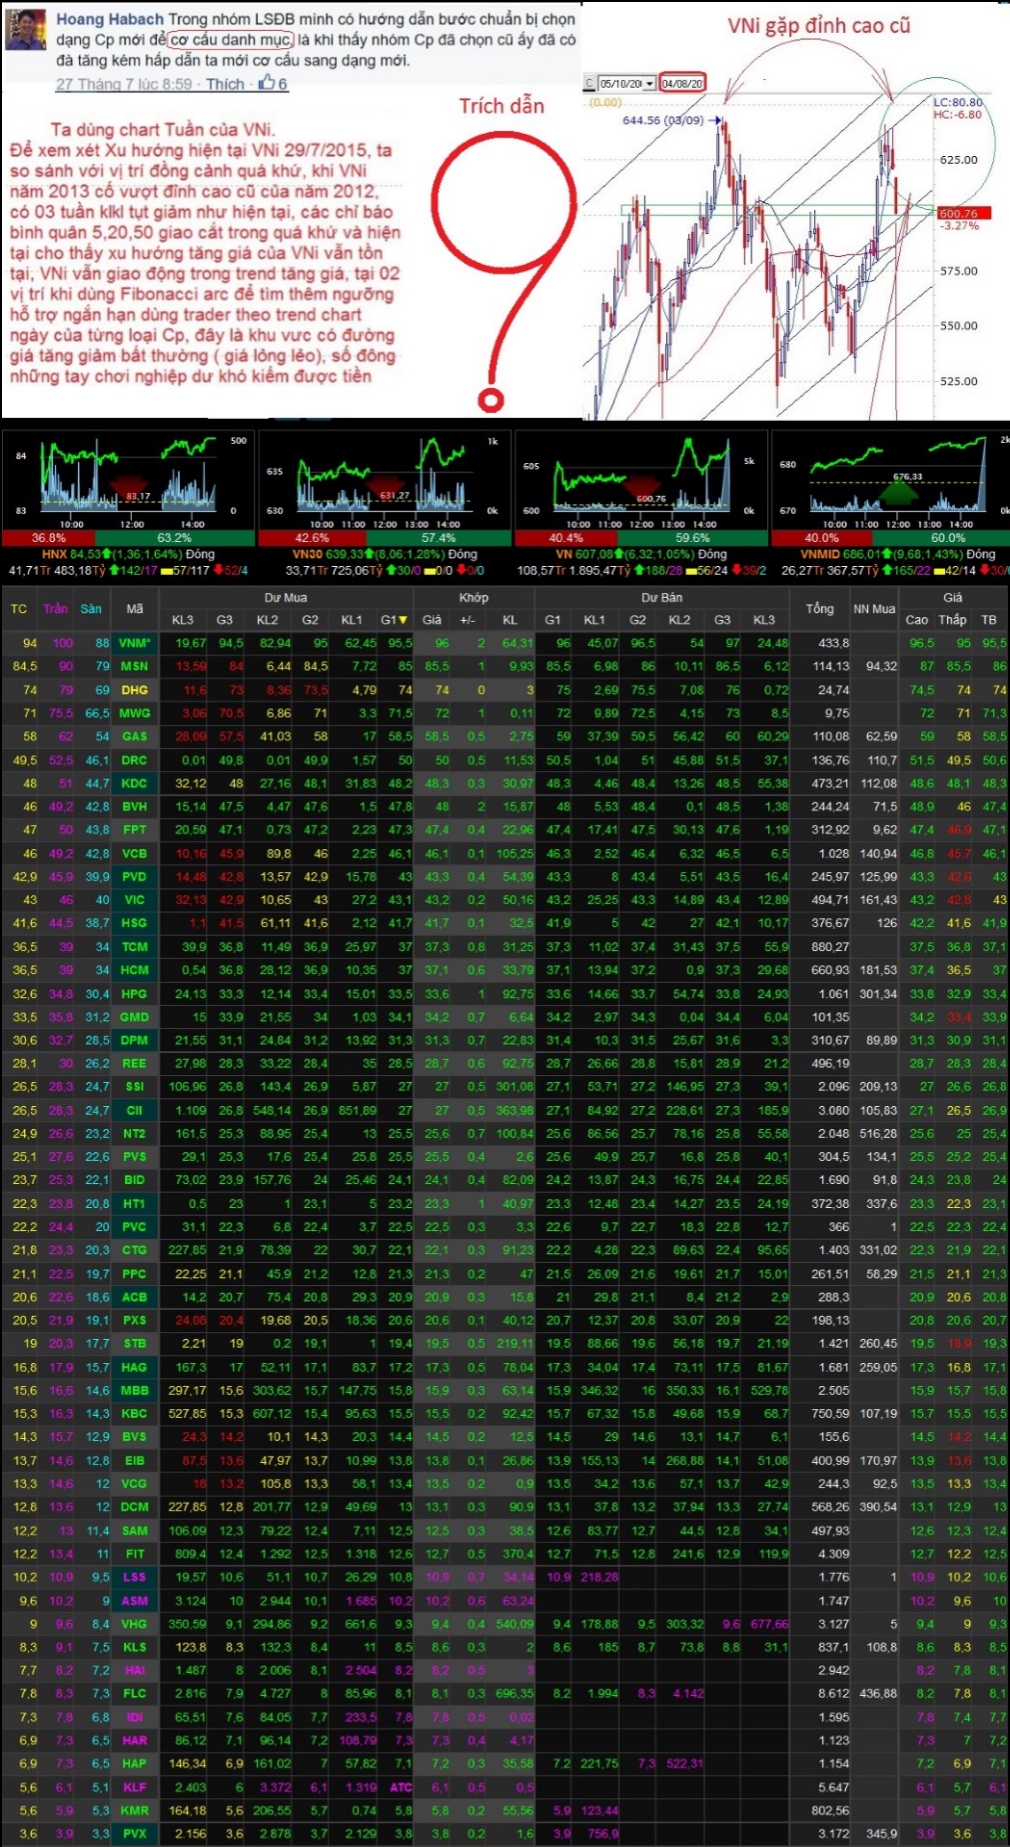Select the FIT ticker

[135, 1554]
